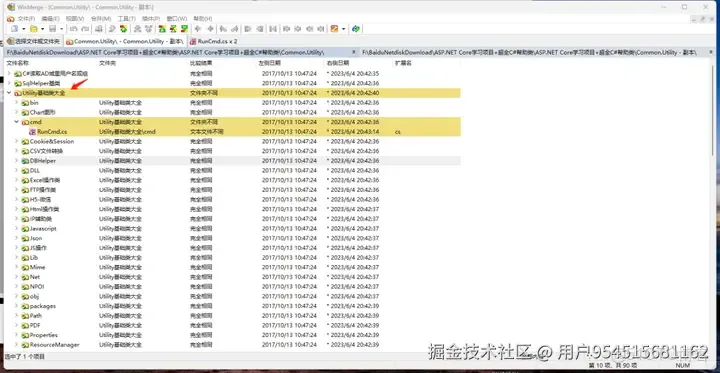Click the folder icon of the DBHelper row
Image resolution: width=720 pixels, height=373 pixels.
[25, 161]
